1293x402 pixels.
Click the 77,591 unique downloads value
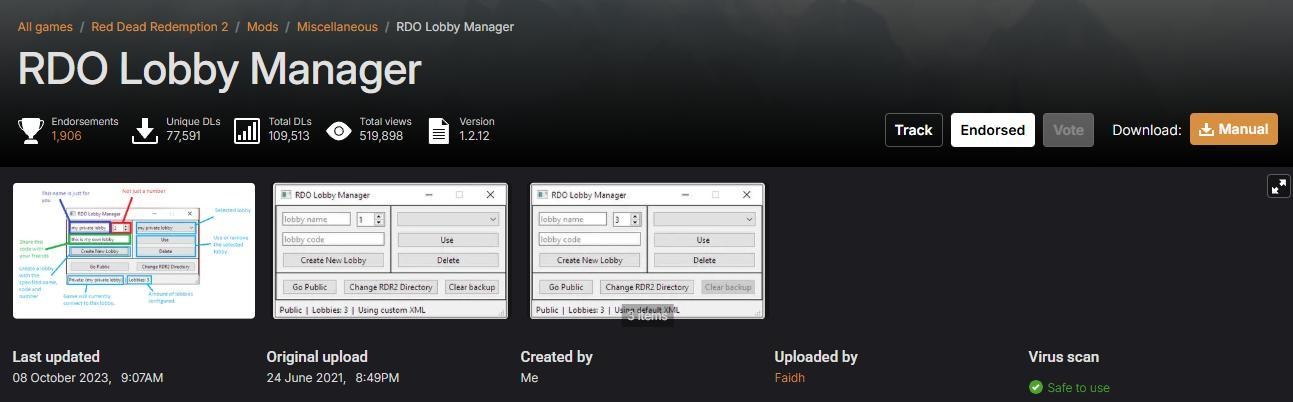click(x=184, y=136)
